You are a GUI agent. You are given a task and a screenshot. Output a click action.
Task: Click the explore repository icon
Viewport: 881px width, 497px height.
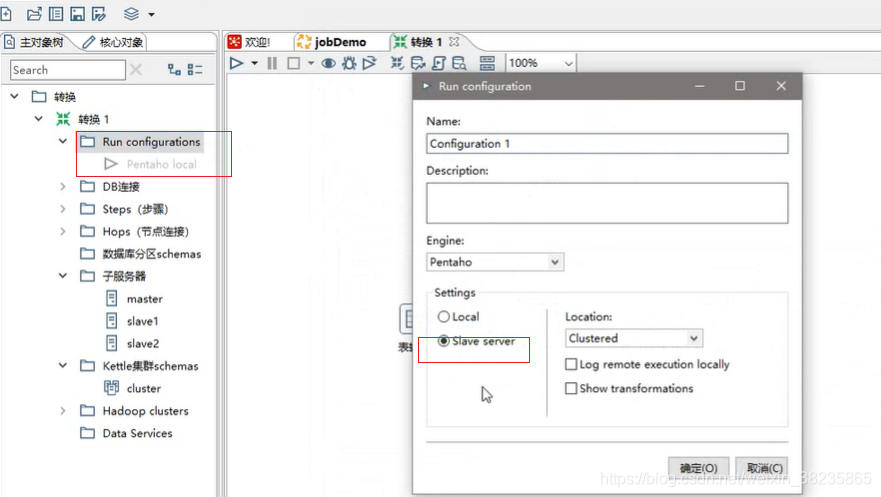click(56, 13)
